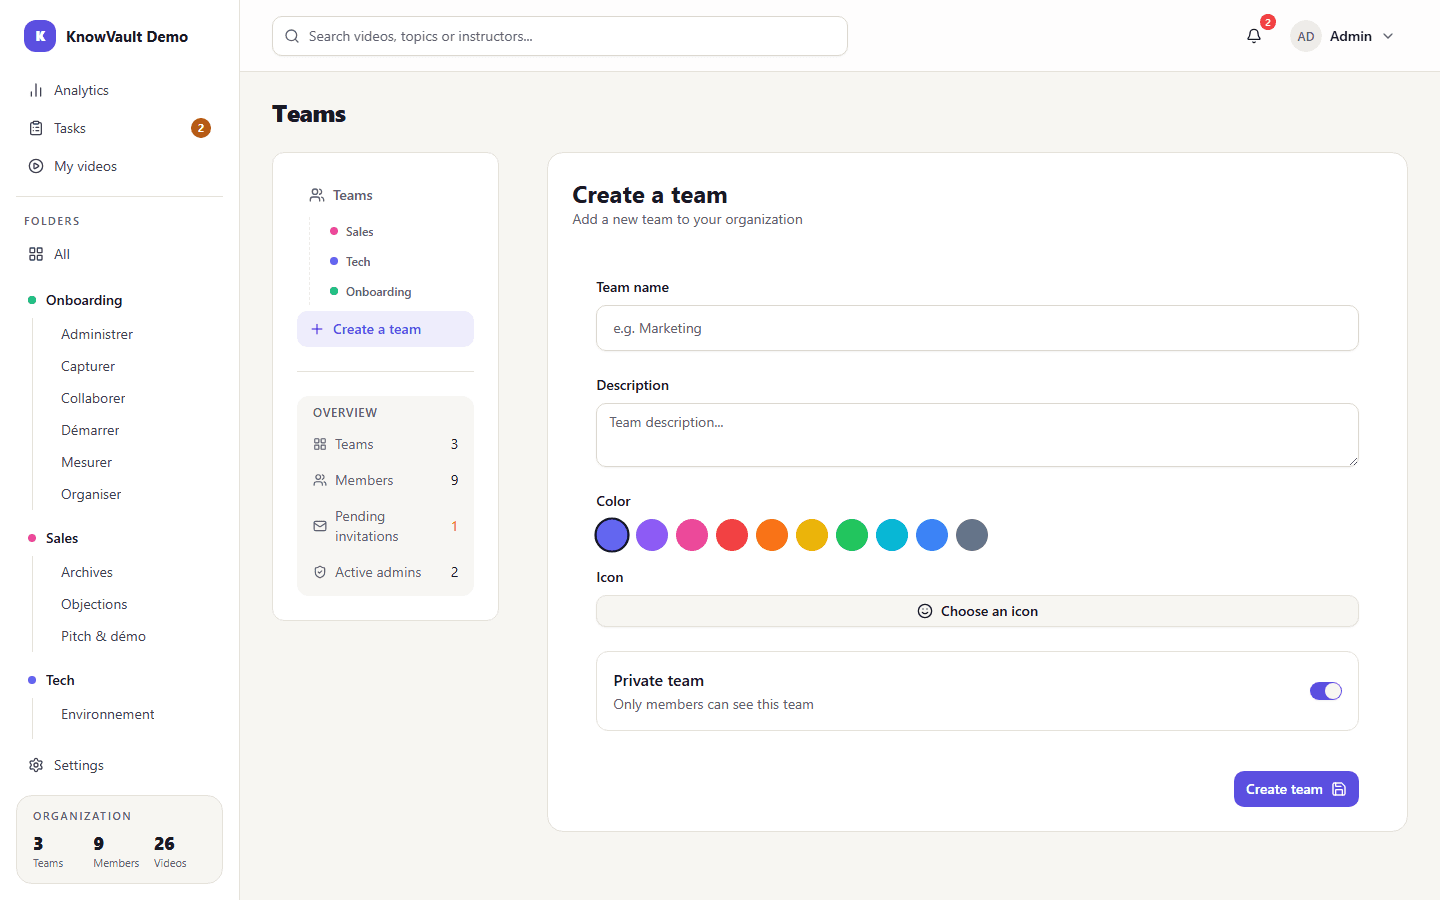Click the My videos play icon

coord(36,166)
